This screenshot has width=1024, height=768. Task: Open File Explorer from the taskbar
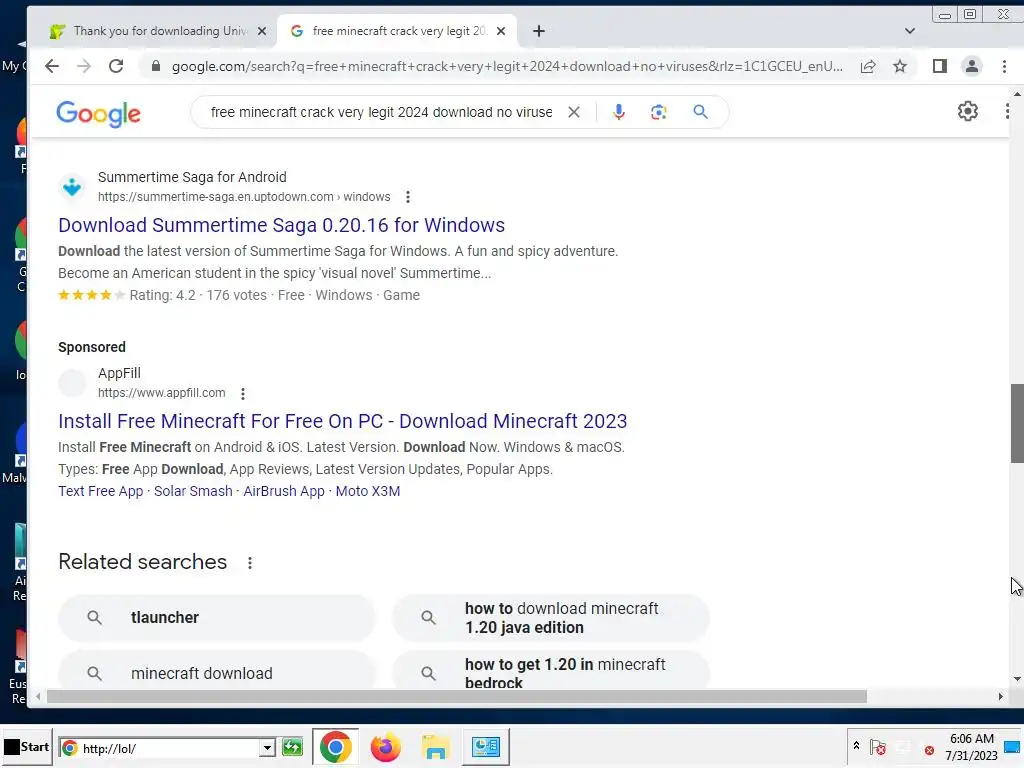[x=436, y=747]
